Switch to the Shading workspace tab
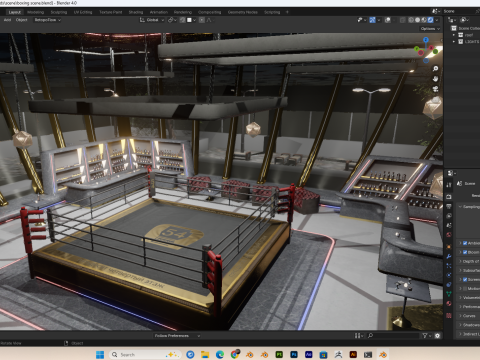The image size is (480, 360). coord(136,12)
